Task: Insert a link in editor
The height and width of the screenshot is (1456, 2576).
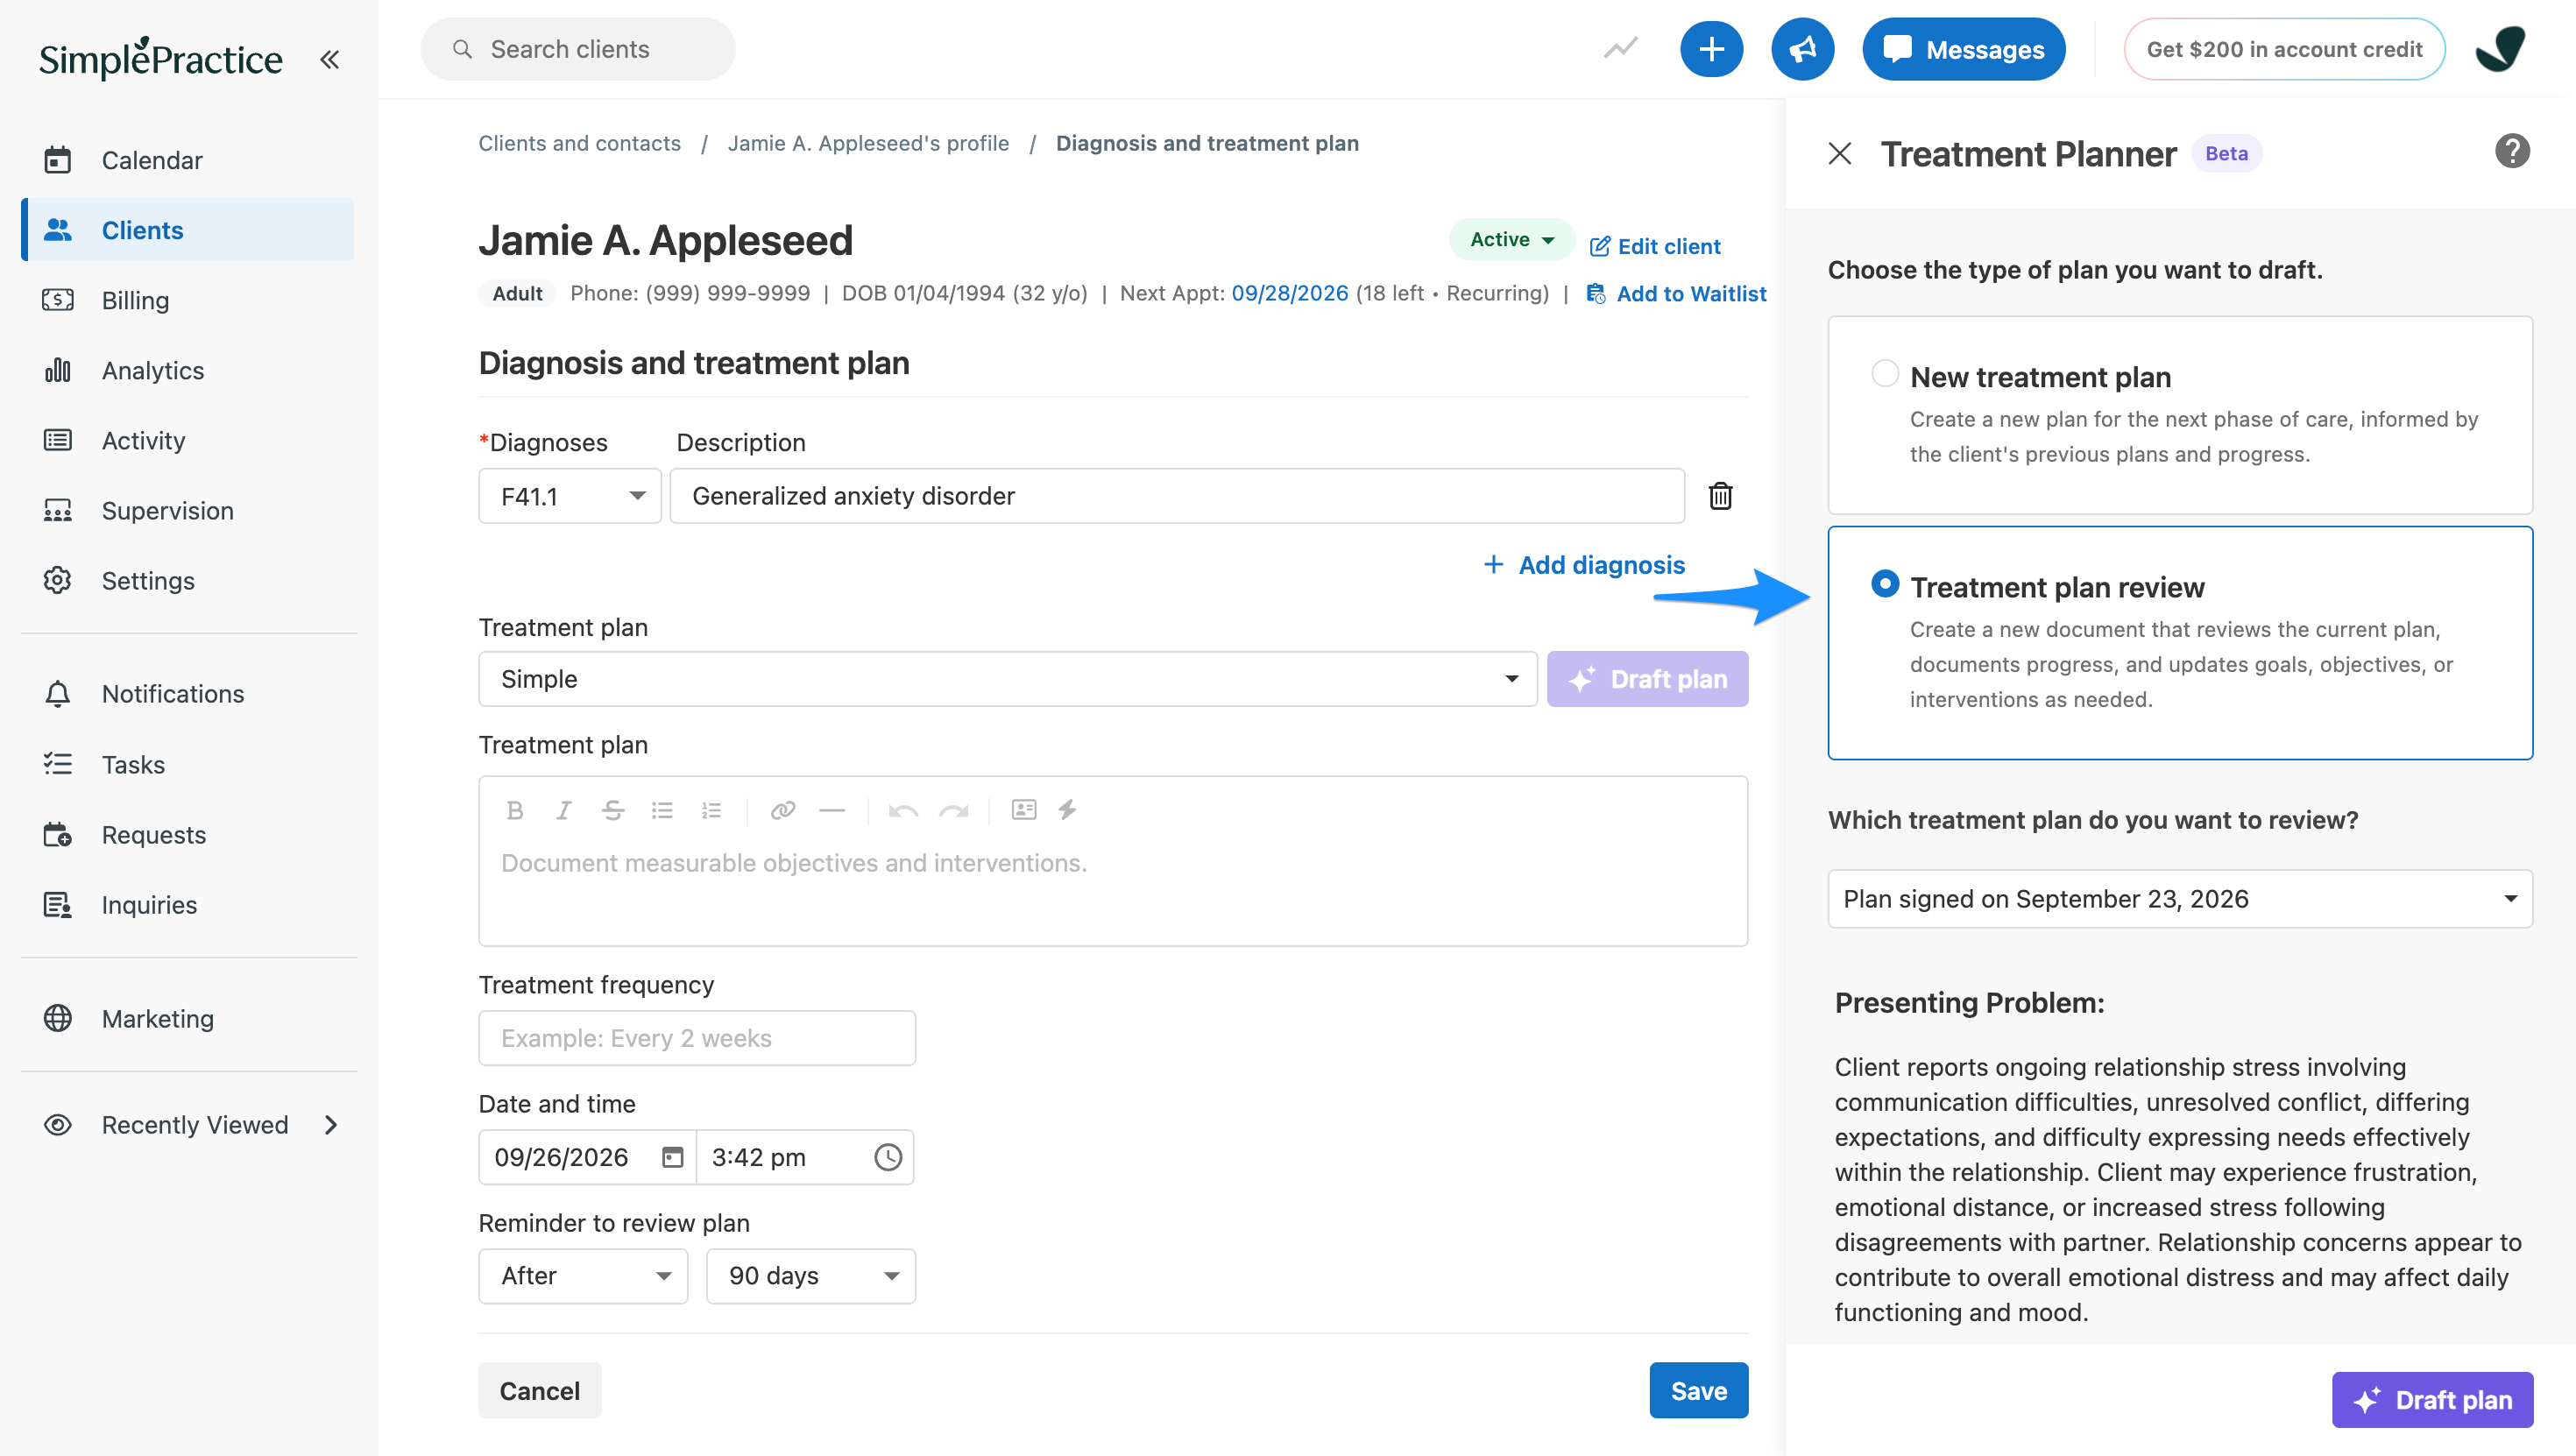Action: (x=783, y=810)
